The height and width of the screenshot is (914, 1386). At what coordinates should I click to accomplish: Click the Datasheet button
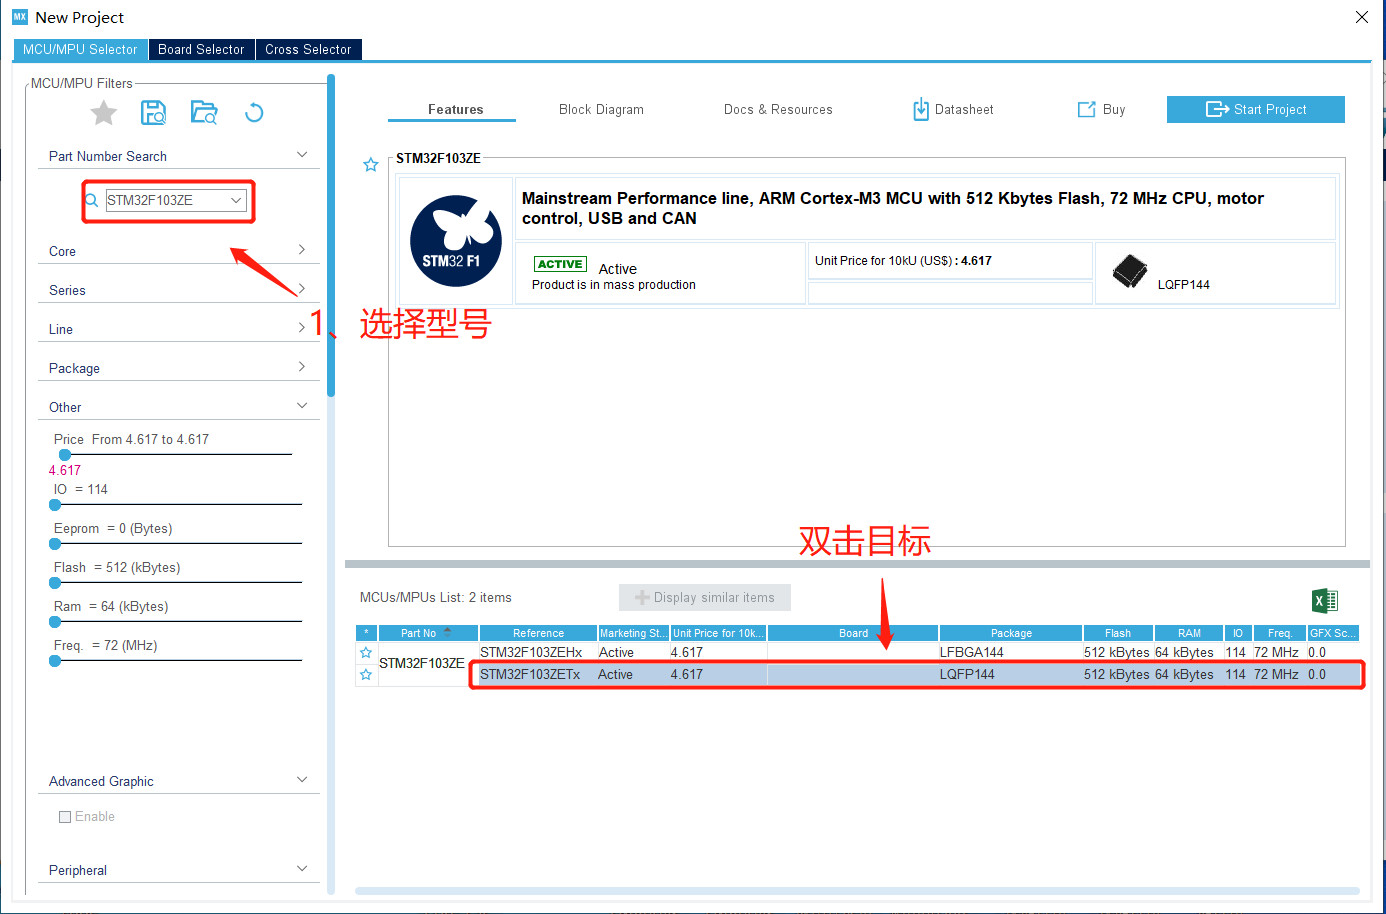[953, 110]
